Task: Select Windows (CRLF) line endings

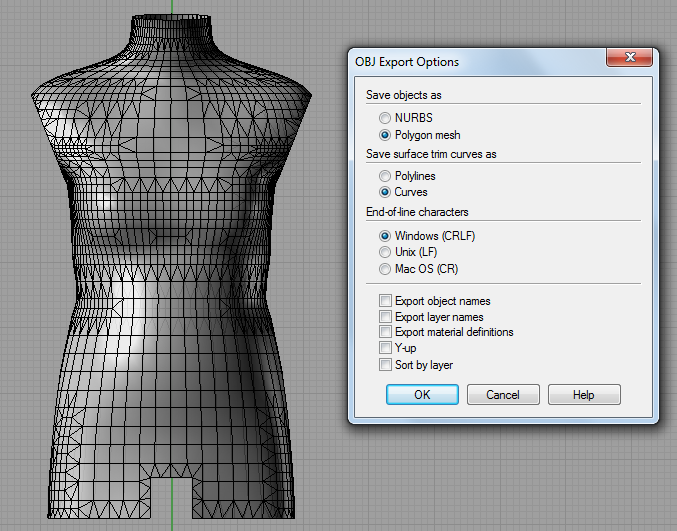Action: pyautogui.click(x=385, y=236)
